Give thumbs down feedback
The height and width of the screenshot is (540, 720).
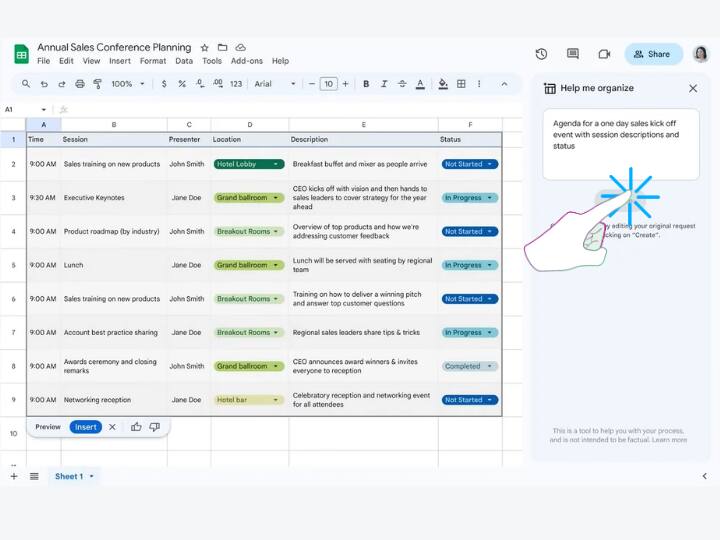[x=155, y=427]
